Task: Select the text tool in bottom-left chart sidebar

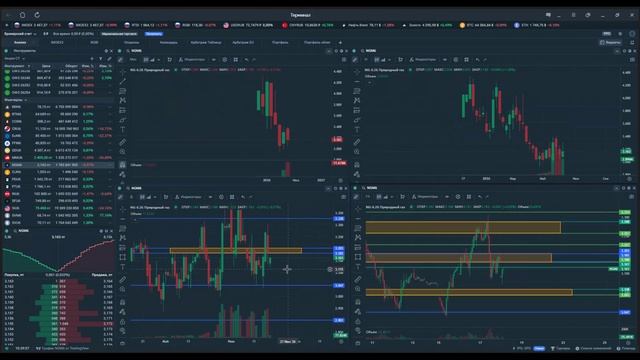Action: pyautogui.click(x=122, y=267)
